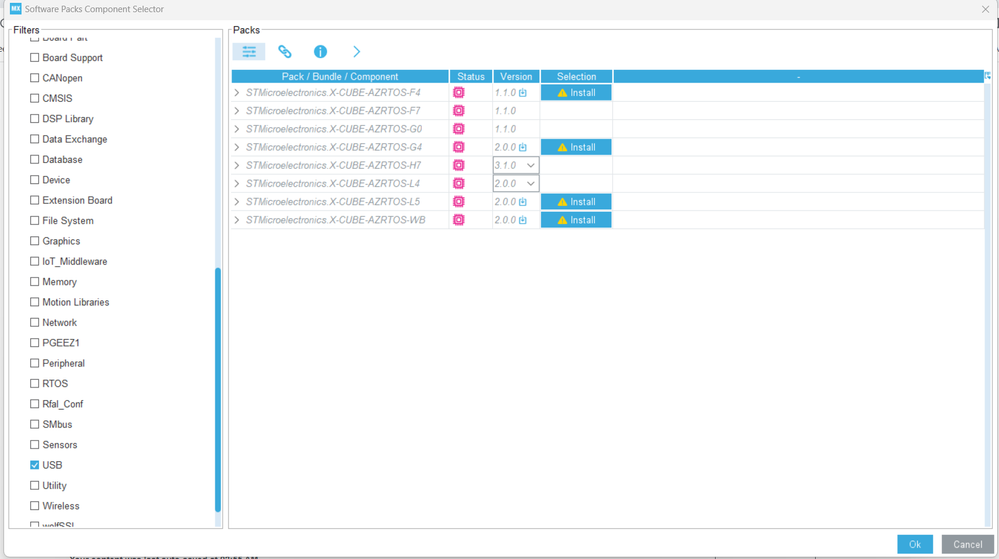999x559 pixels.
Task: Click status chip icon for X-CUBE-AZRTOS-L4
Action: 459,184
